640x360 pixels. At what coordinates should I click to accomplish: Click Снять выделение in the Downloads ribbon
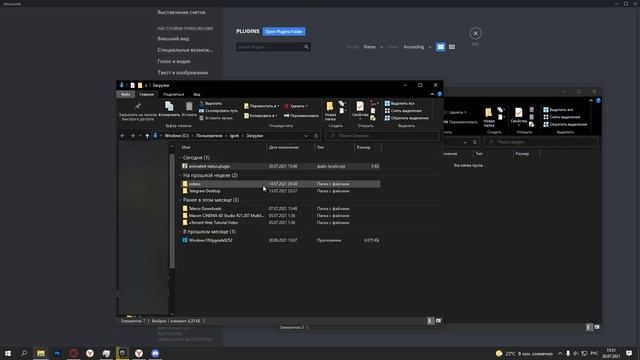click(403, 111)
